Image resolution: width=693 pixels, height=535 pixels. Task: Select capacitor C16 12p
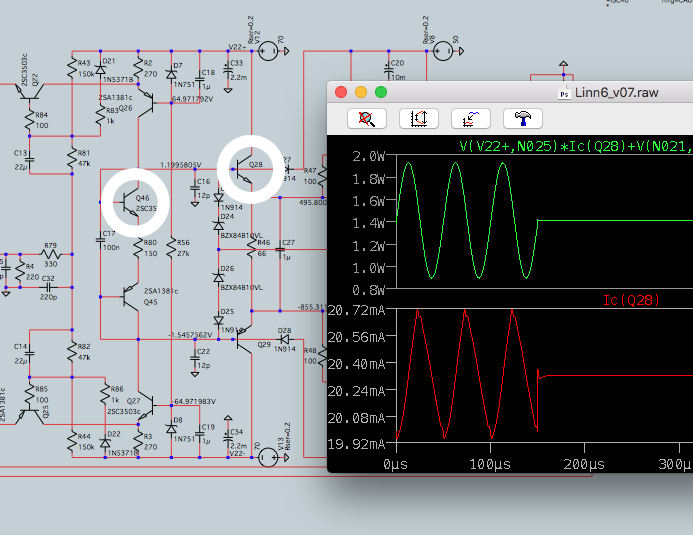(195, 188)
